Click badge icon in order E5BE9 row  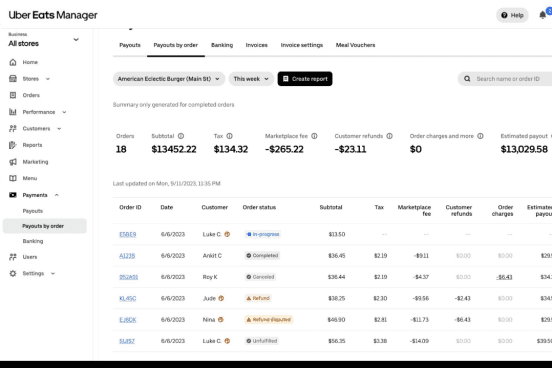point(227,234)
